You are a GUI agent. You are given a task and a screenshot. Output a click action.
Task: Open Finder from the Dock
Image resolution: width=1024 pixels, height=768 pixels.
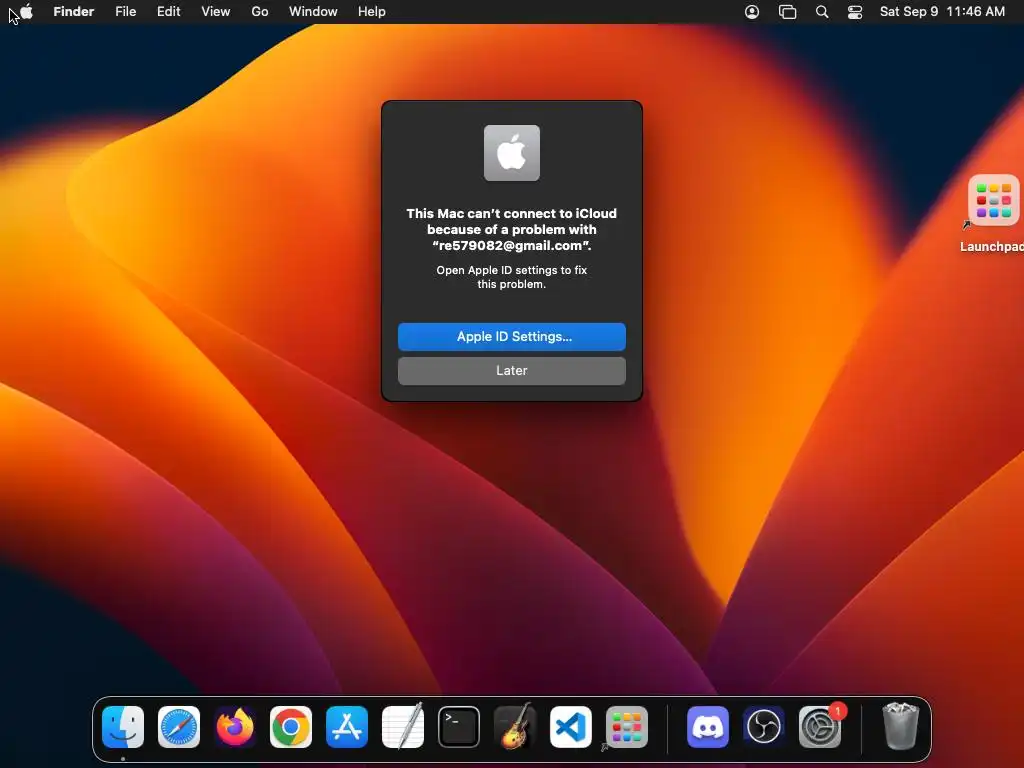point(123,727)
